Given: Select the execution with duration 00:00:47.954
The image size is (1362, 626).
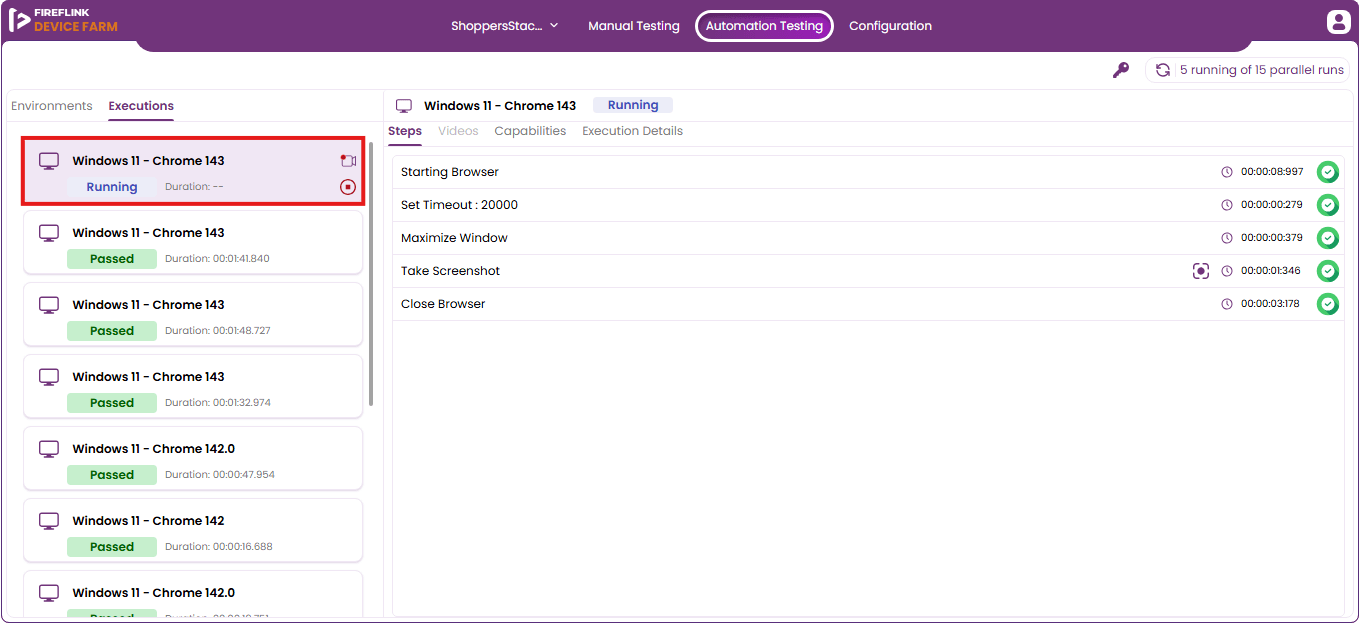Looking at the screenshot, I should (193, 458).
